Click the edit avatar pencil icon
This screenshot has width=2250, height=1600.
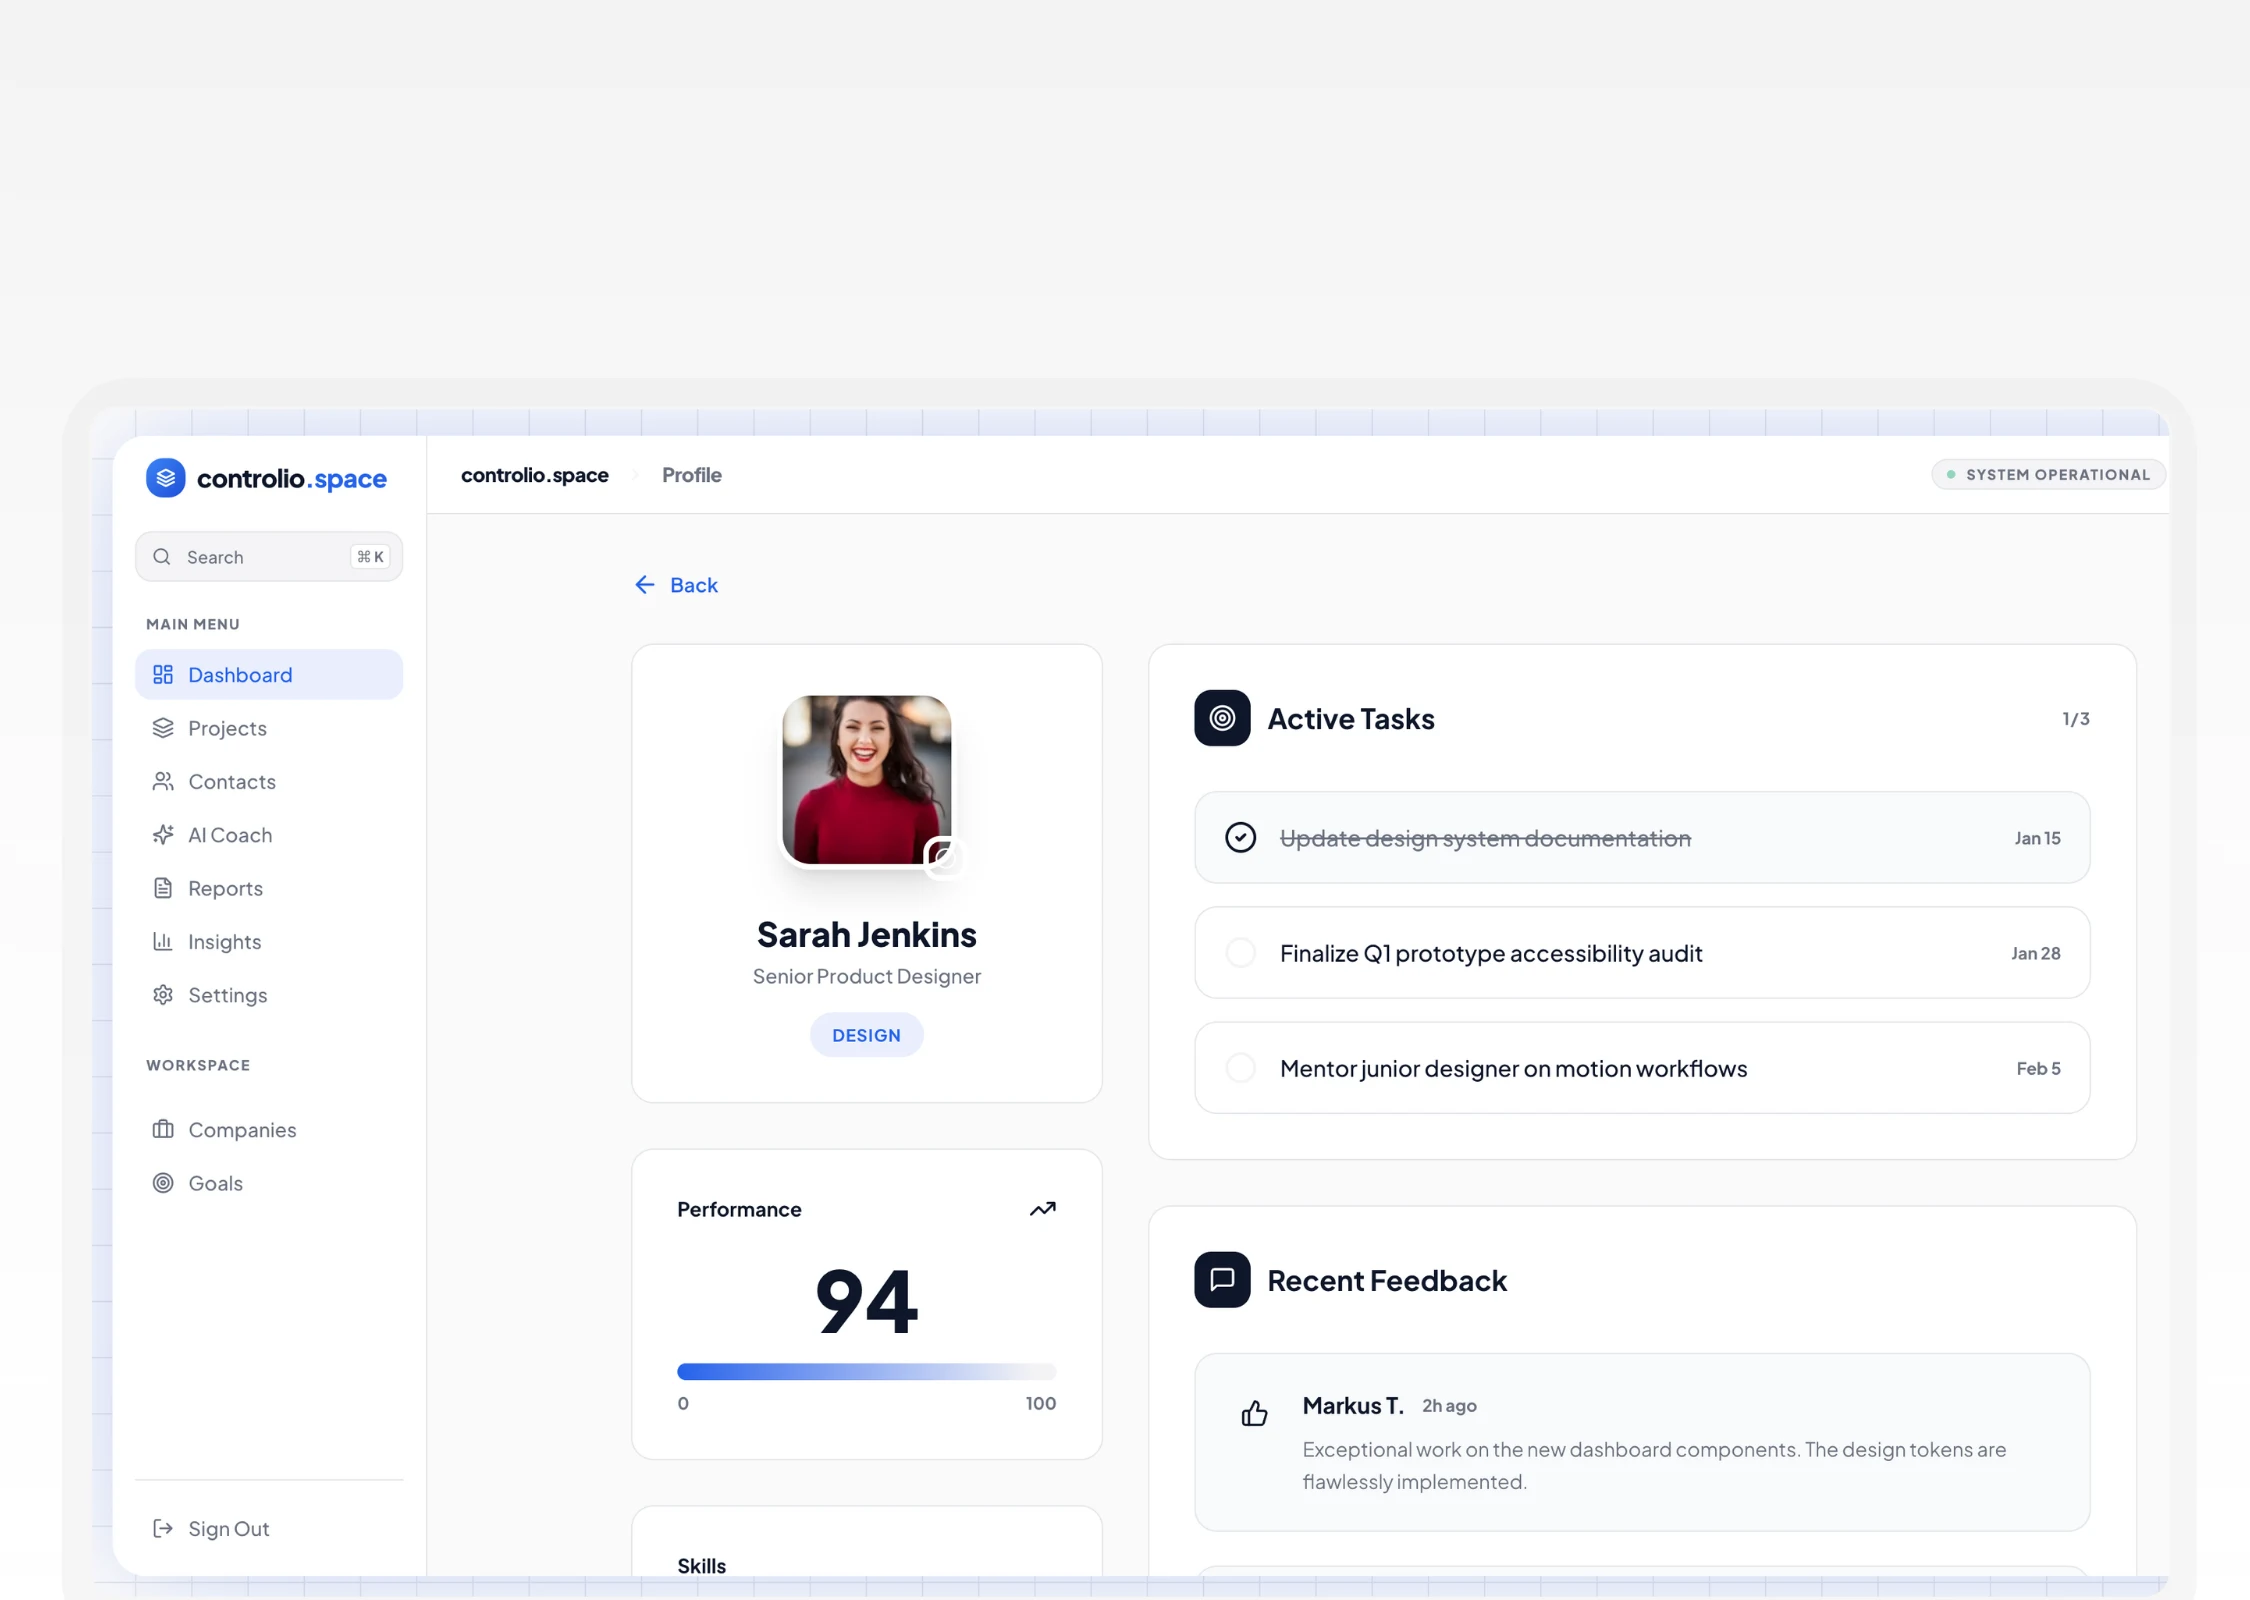tap(943, 856)
